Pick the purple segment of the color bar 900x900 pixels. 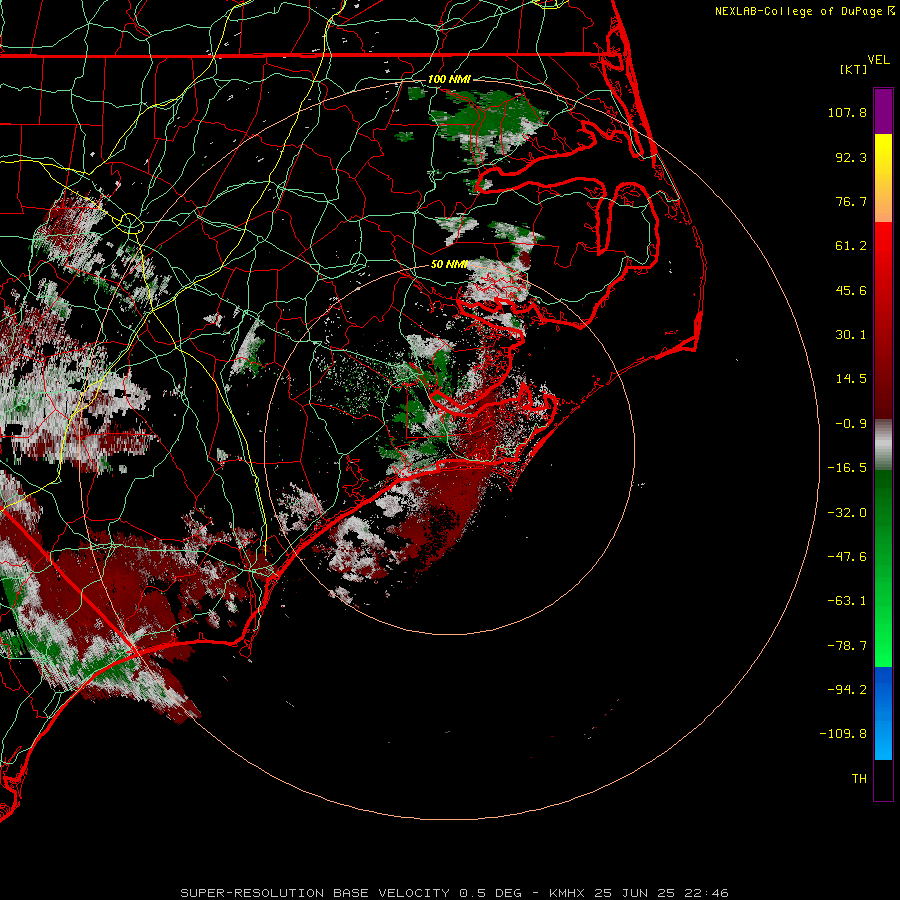[x=883, y=111]
